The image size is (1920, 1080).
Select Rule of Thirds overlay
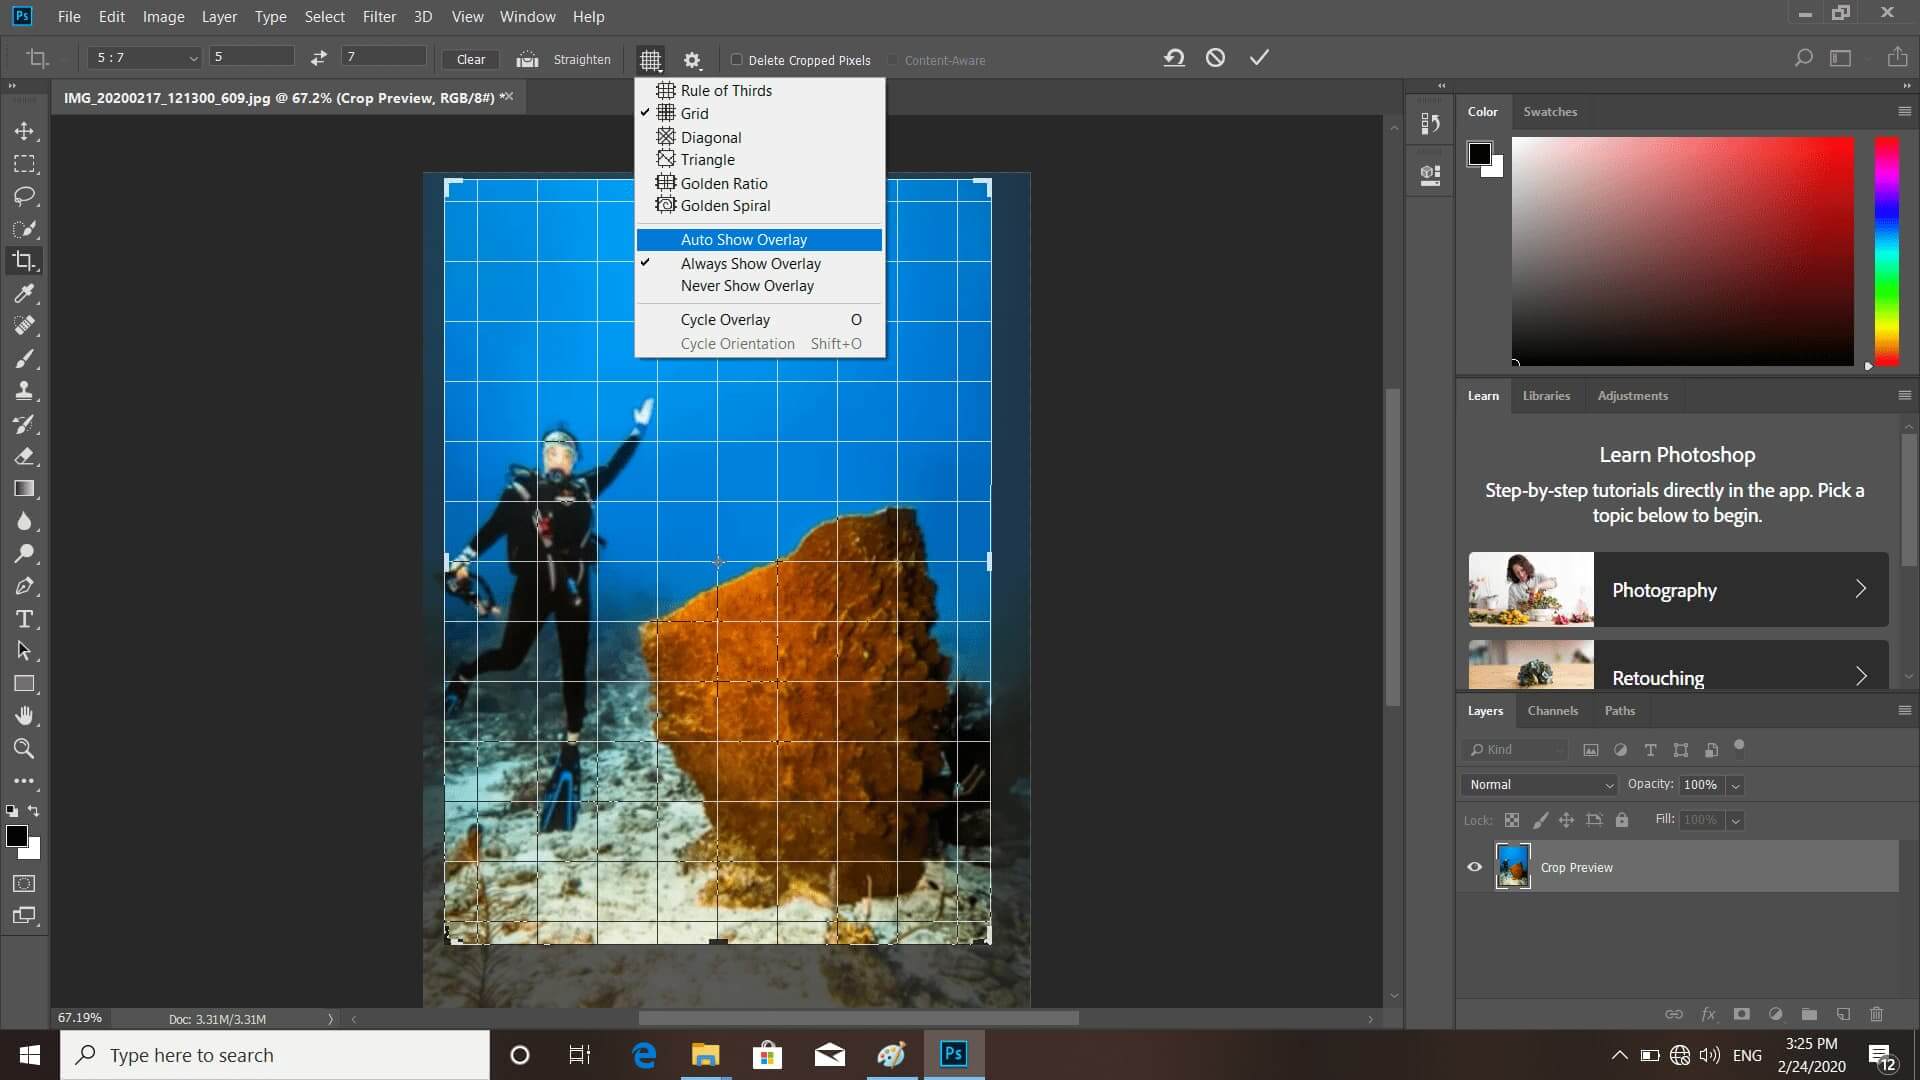click(x=759, y=91)
